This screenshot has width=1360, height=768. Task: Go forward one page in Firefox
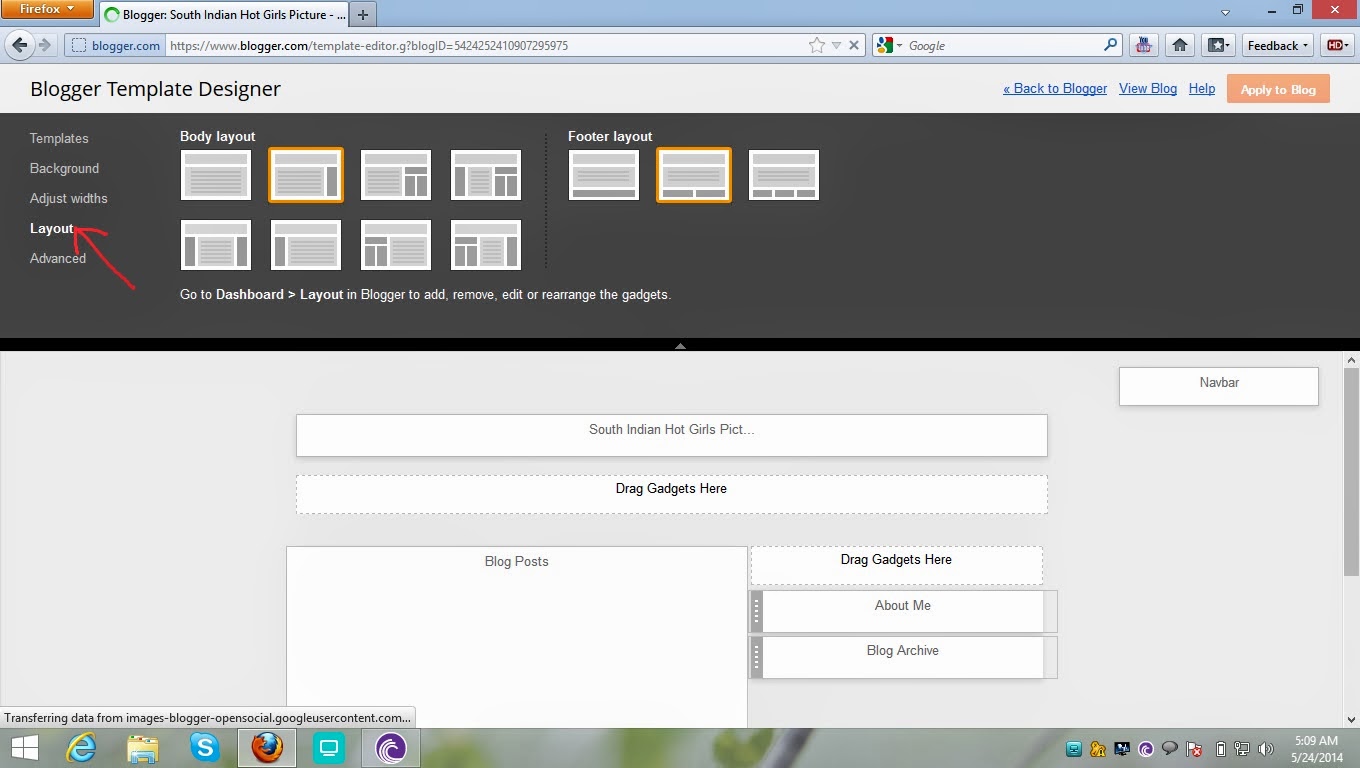tap(45, 45)
